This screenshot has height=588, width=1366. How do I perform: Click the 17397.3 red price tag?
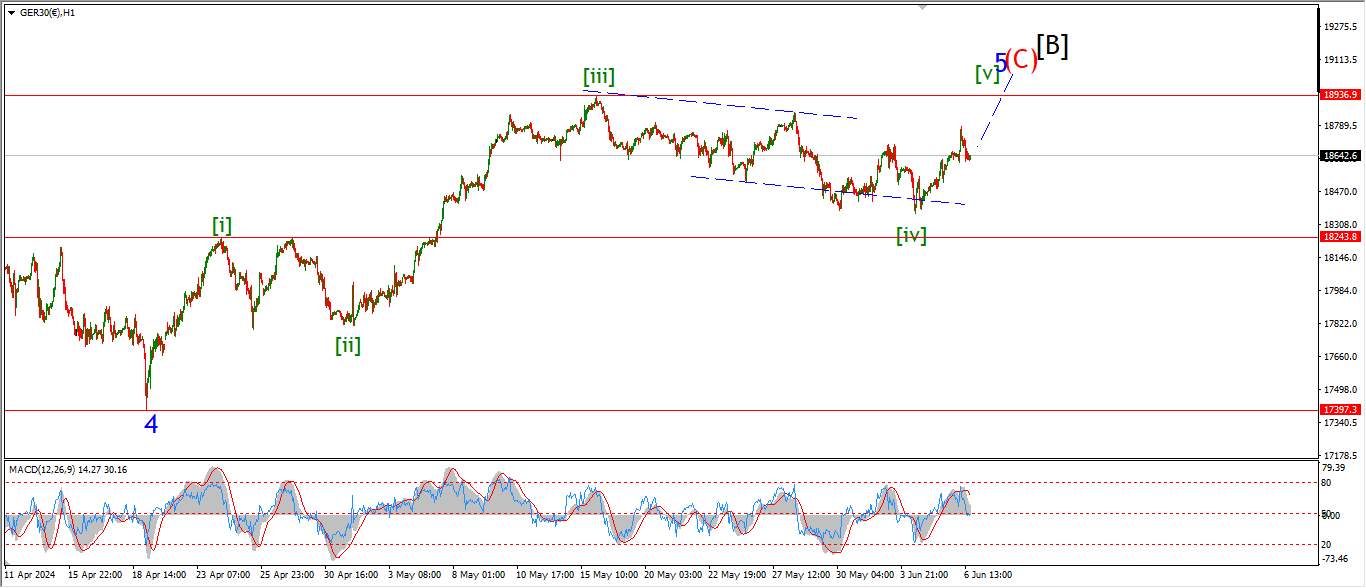[1339, 410]
